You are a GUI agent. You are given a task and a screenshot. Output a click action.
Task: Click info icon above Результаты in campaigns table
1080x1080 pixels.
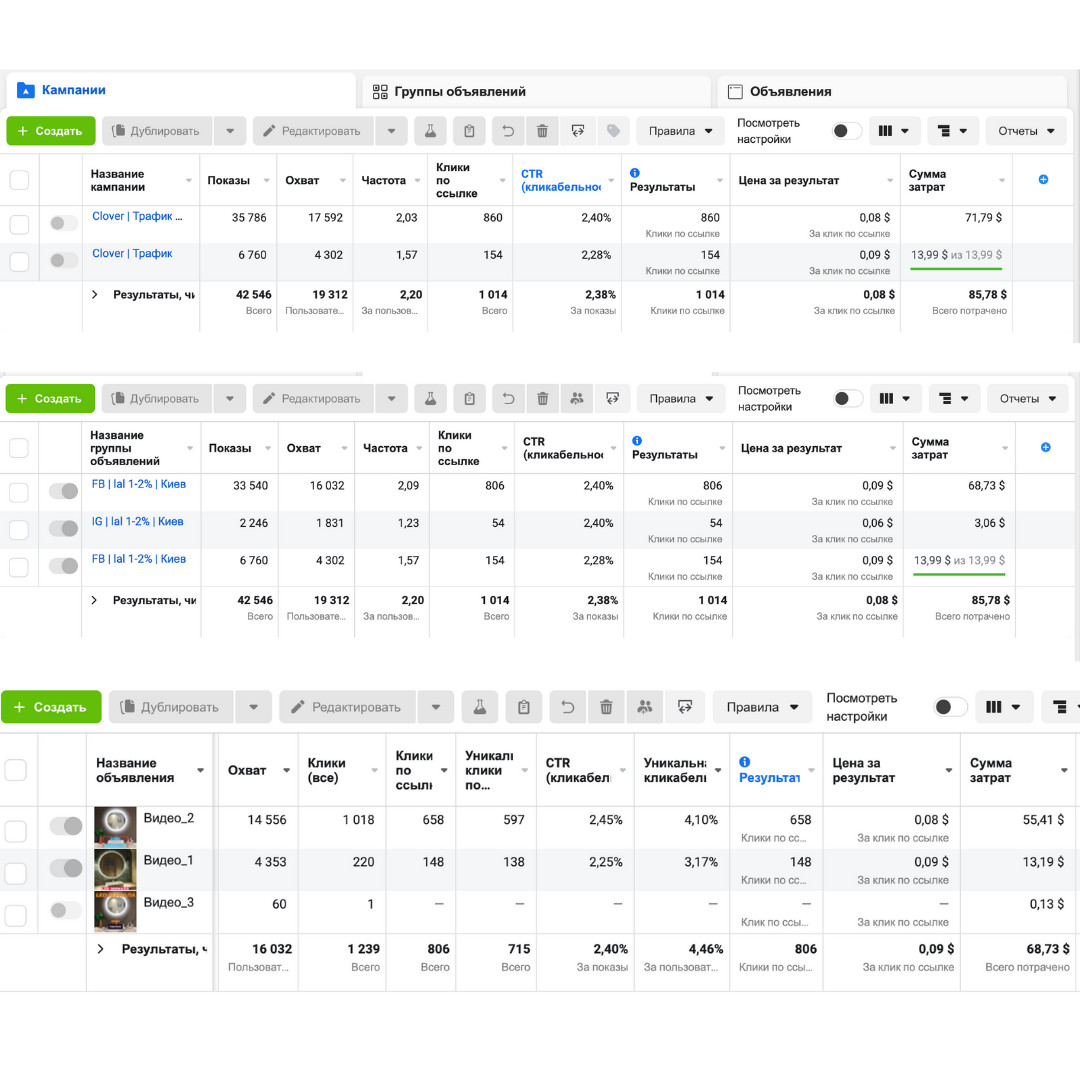tap(635, 173)
